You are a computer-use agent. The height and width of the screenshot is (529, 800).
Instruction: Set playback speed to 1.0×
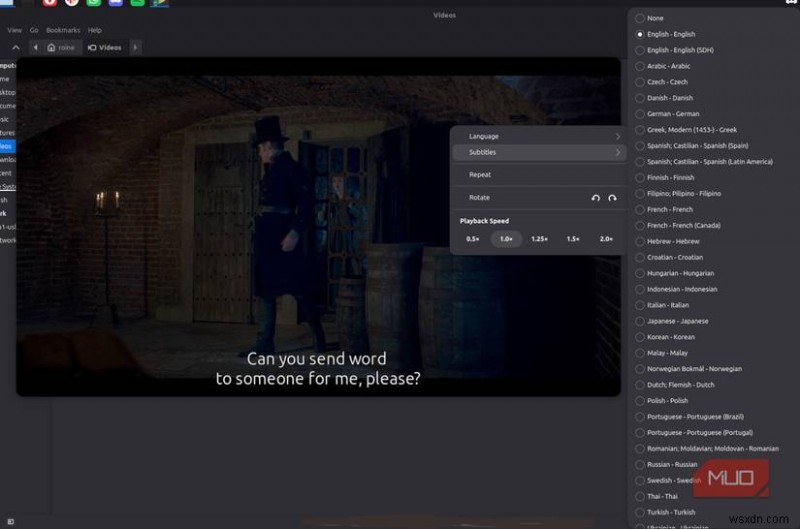coord(506,239)
